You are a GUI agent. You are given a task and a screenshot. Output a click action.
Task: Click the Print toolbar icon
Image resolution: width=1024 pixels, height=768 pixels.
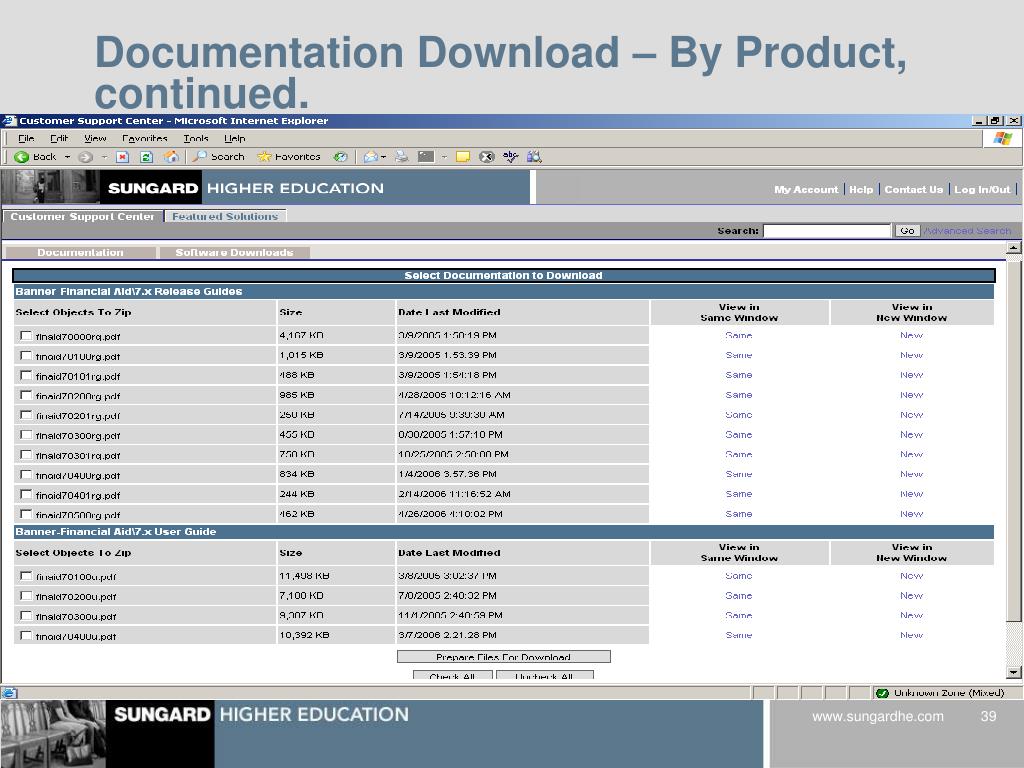click(x=401, y=157)
